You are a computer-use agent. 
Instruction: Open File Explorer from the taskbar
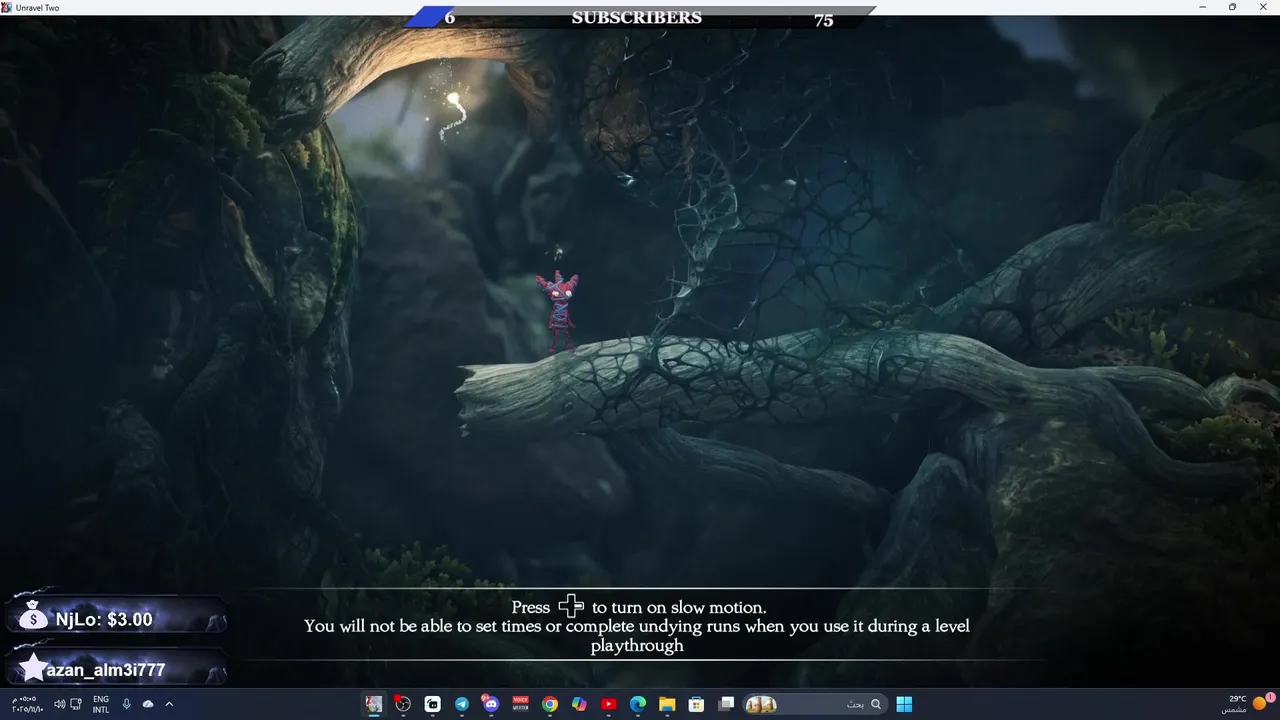coord(667,704)
